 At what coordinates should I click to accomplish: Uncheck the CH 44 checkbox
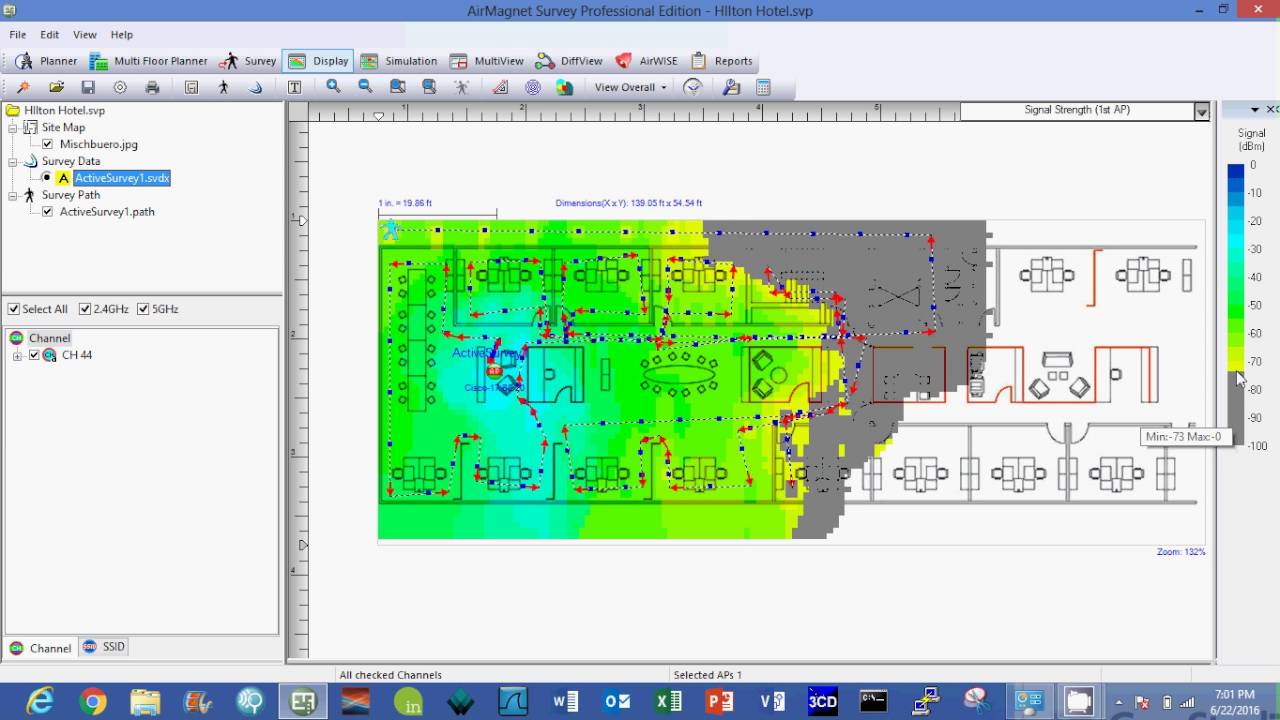(34, 356)
